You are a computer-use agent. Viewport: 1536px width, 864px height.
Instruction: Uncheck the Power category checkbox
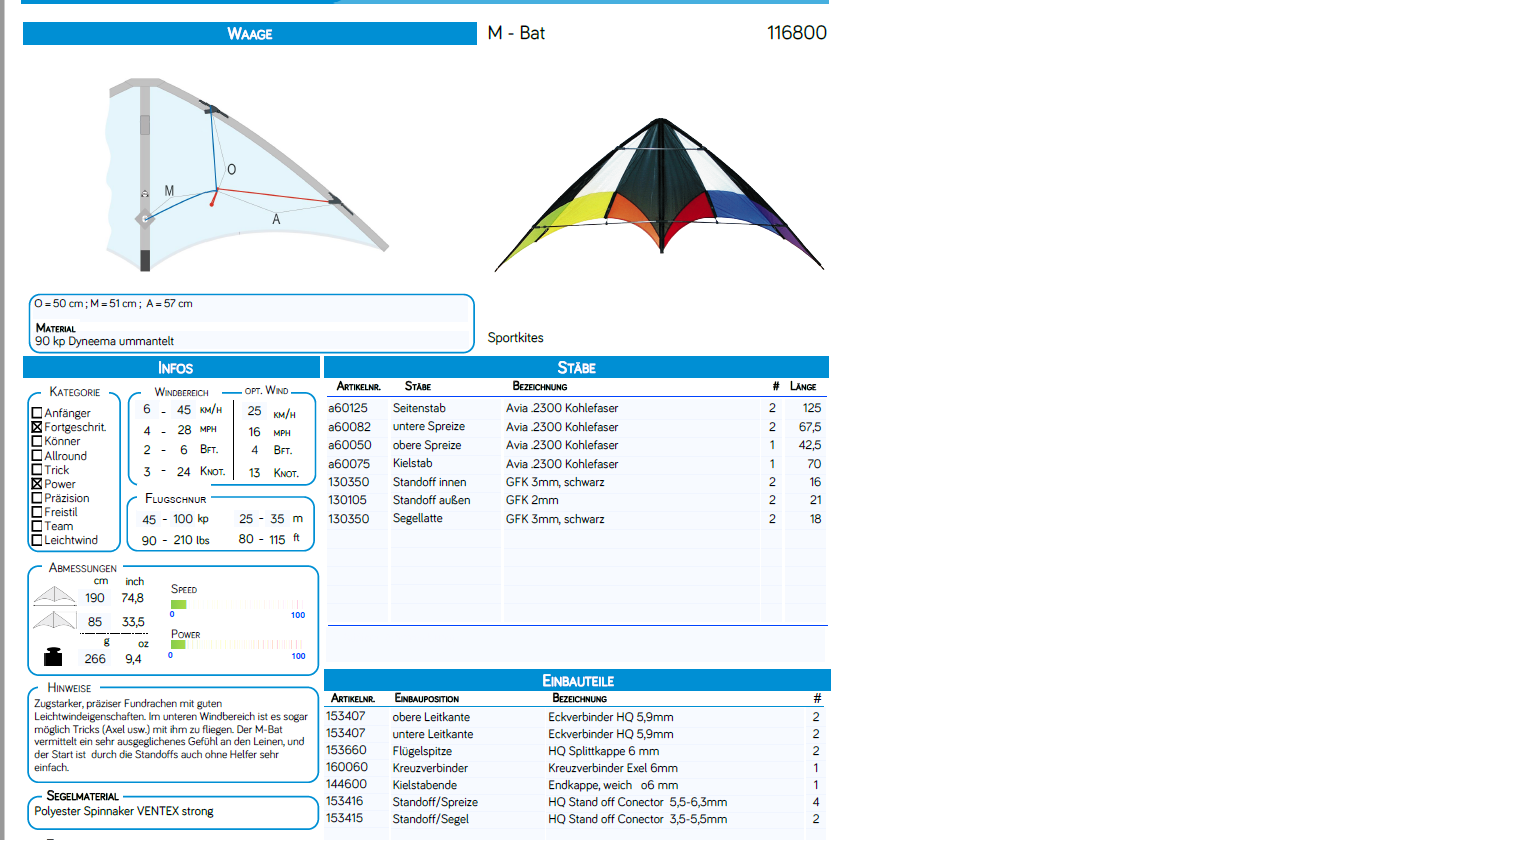[x=37, y=484]
